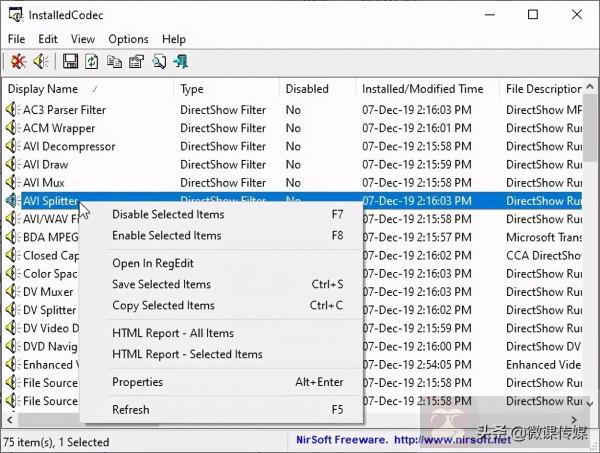Click speaker icon of Closed Cap row
600x453 pixels.
click(x=13, y=255)
